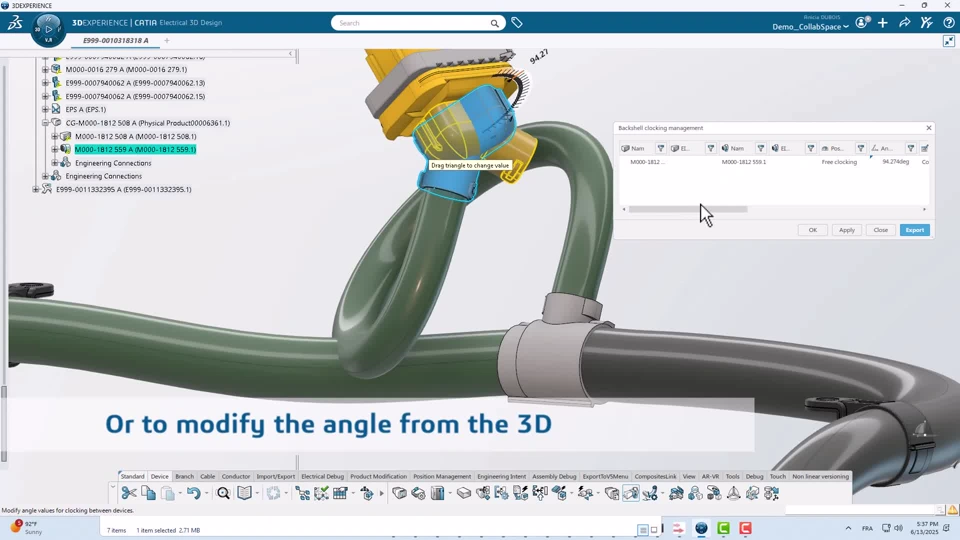960x540 pixels.
Task: Click Close button in clocking dialog
Action: (880, 230)
